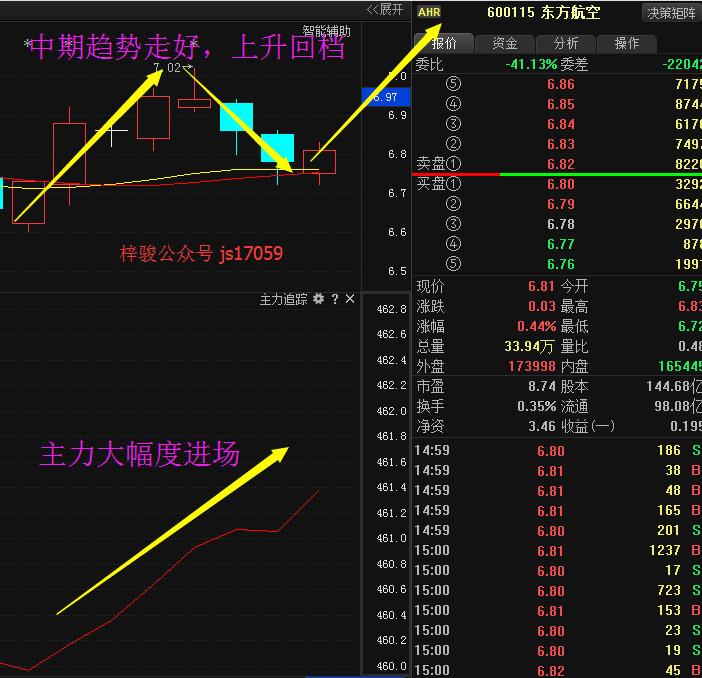Click 卖盘① price 6.82

coord(561,164)
